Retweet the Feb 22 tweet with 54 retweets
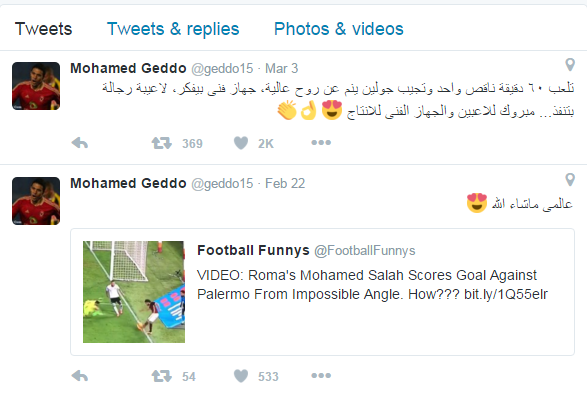Image resolution: width=587 pixels, height=397 pixels. coord(161,376)
